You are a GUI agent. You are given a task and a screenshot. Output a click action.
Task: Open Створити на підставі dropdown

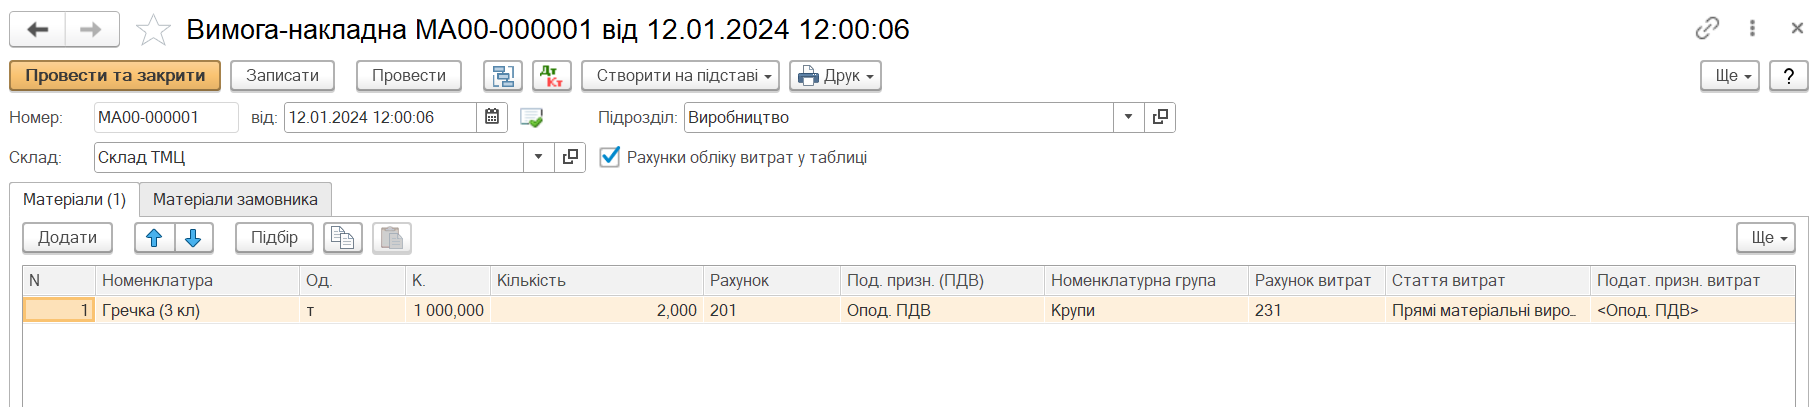coord(680,76)
